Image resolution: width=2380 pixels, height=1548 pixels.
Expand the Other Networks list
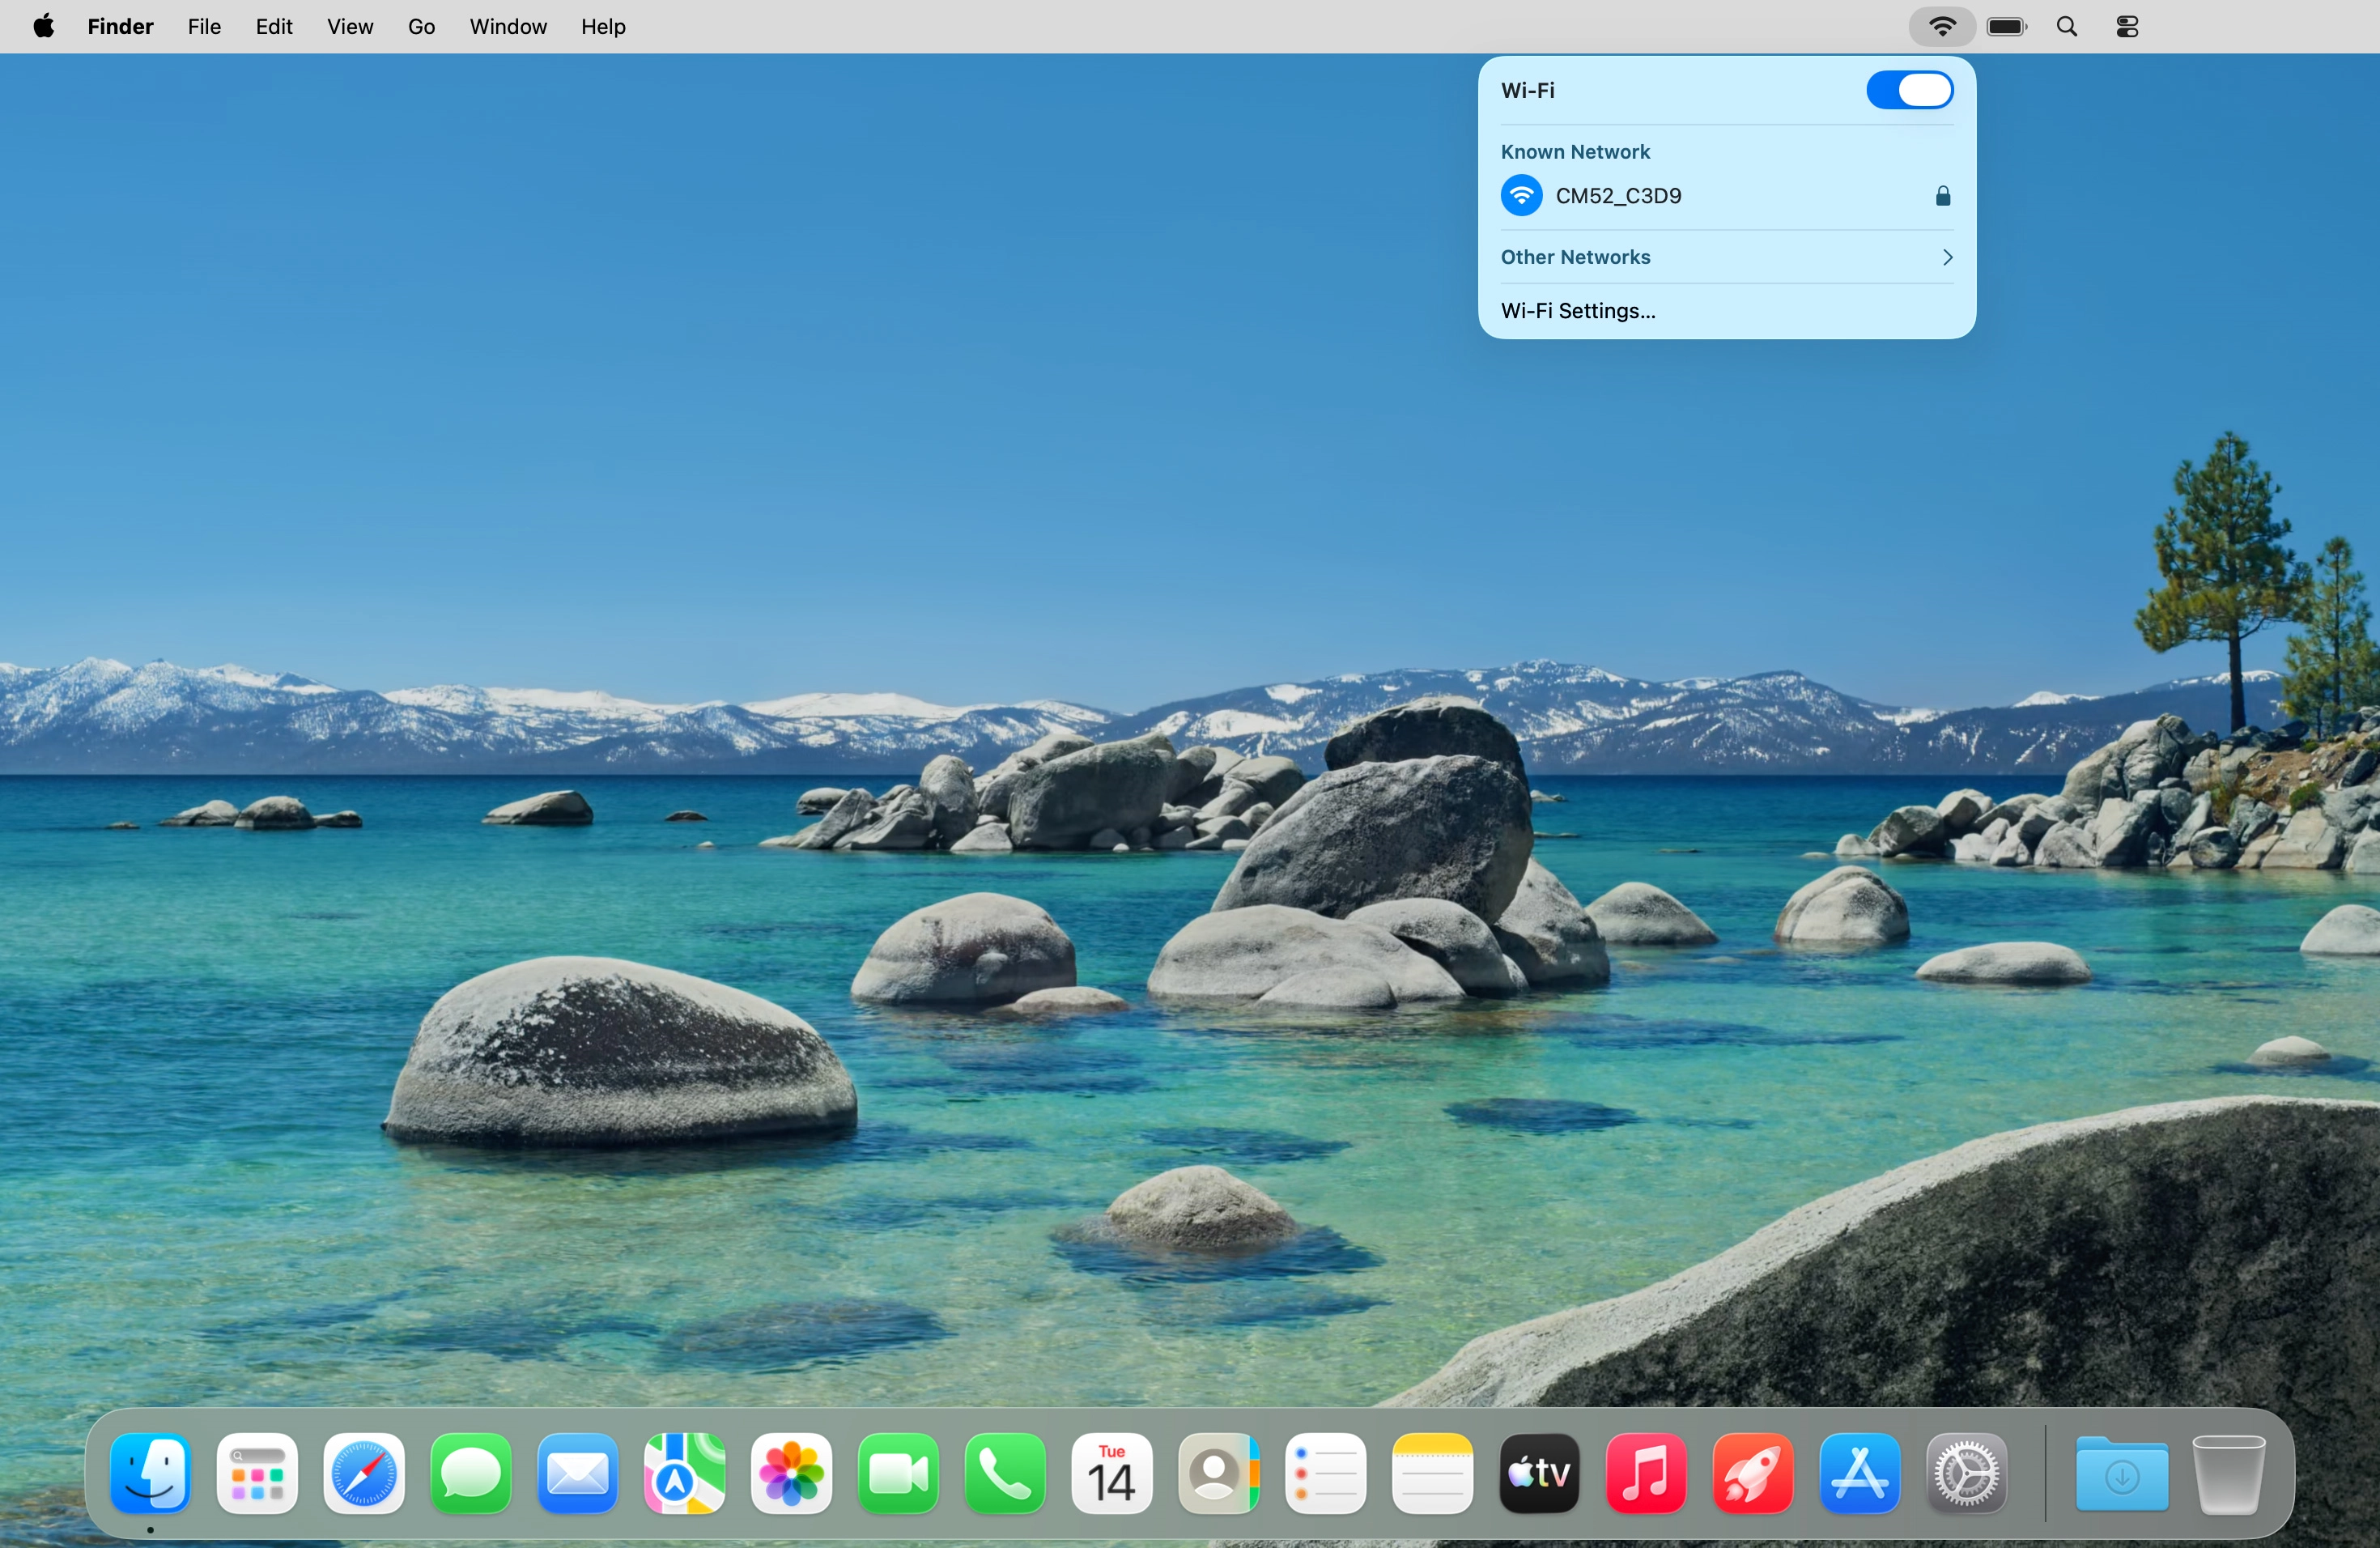click(1726, 257)
